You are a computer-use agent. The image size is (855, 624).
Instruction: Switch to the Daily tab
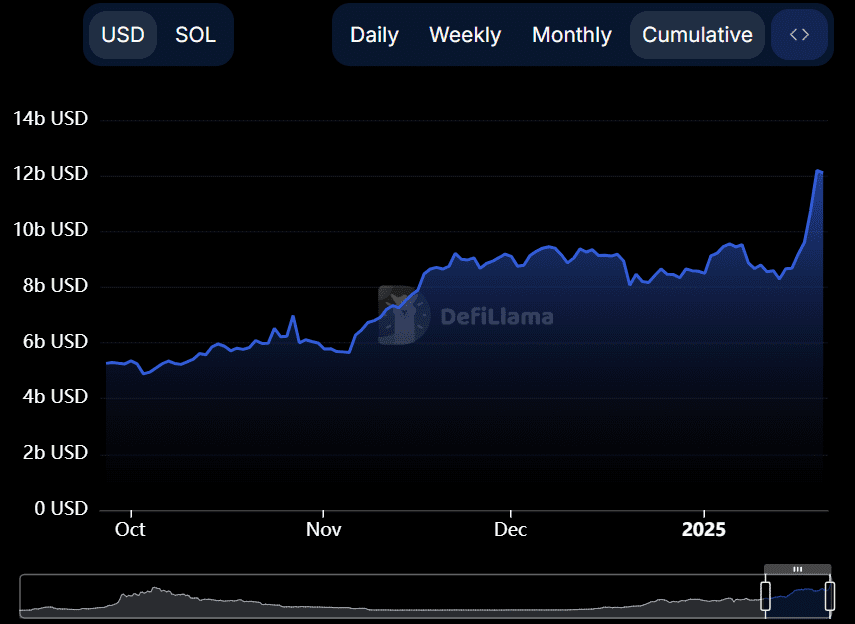374,34
